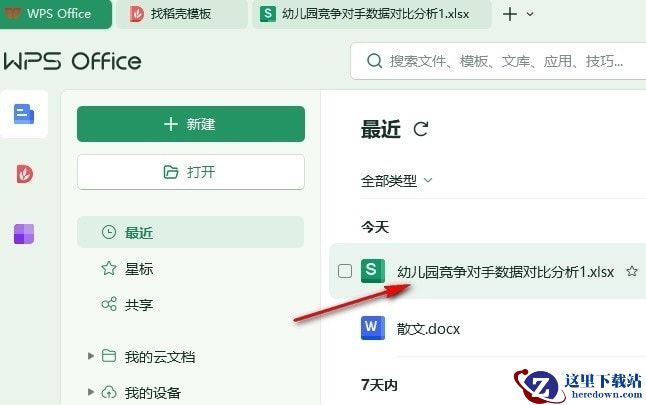Click the share icon beside 共享

[x=109, y=304]
